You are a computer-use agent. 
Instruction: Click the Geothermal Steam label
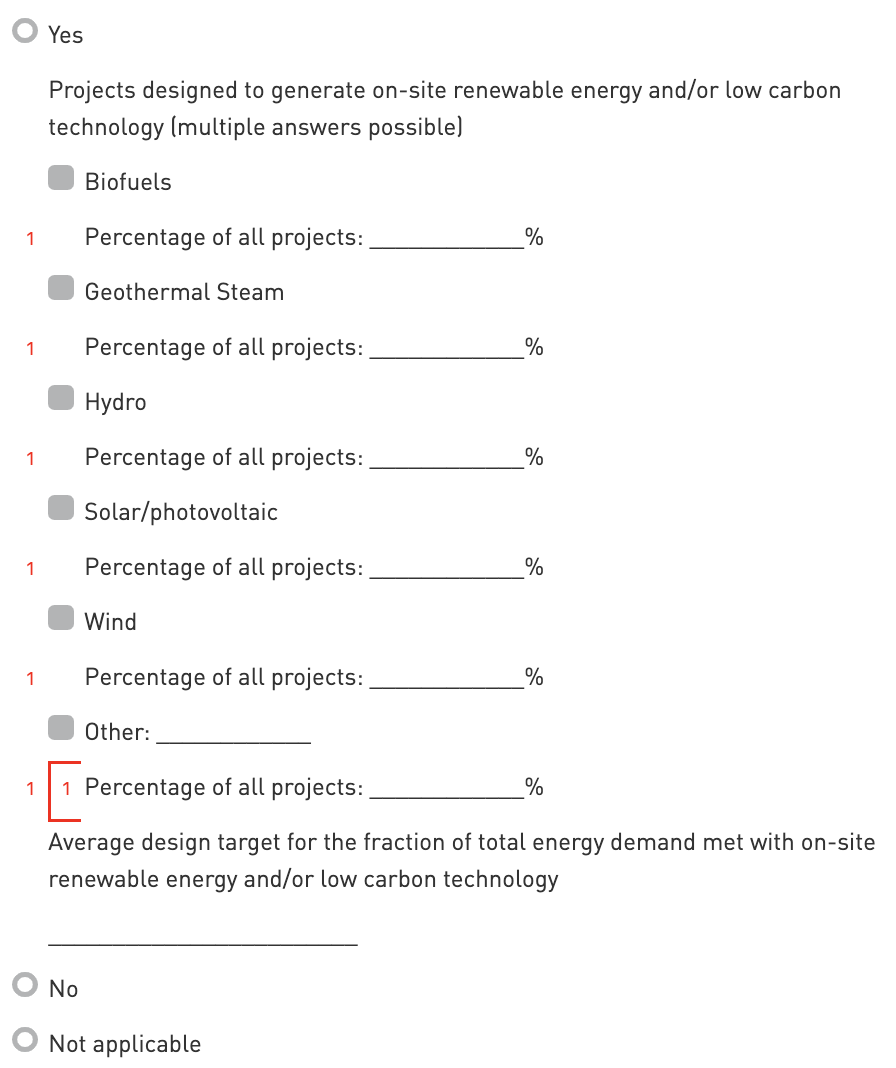point(184,292)
